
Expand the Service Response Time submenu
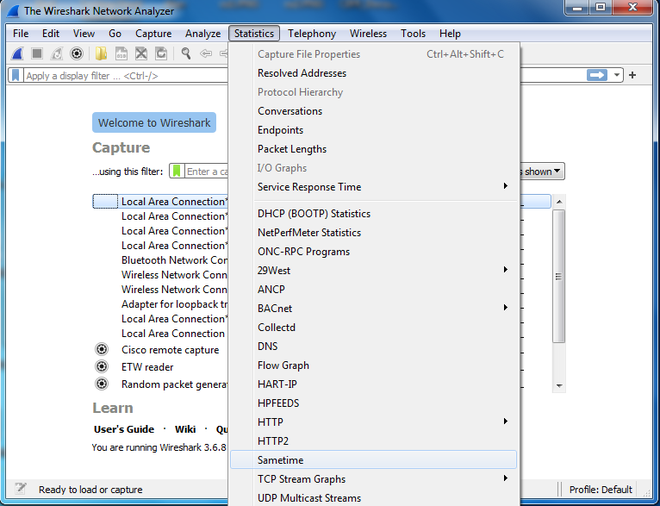(x=373, y=186)
